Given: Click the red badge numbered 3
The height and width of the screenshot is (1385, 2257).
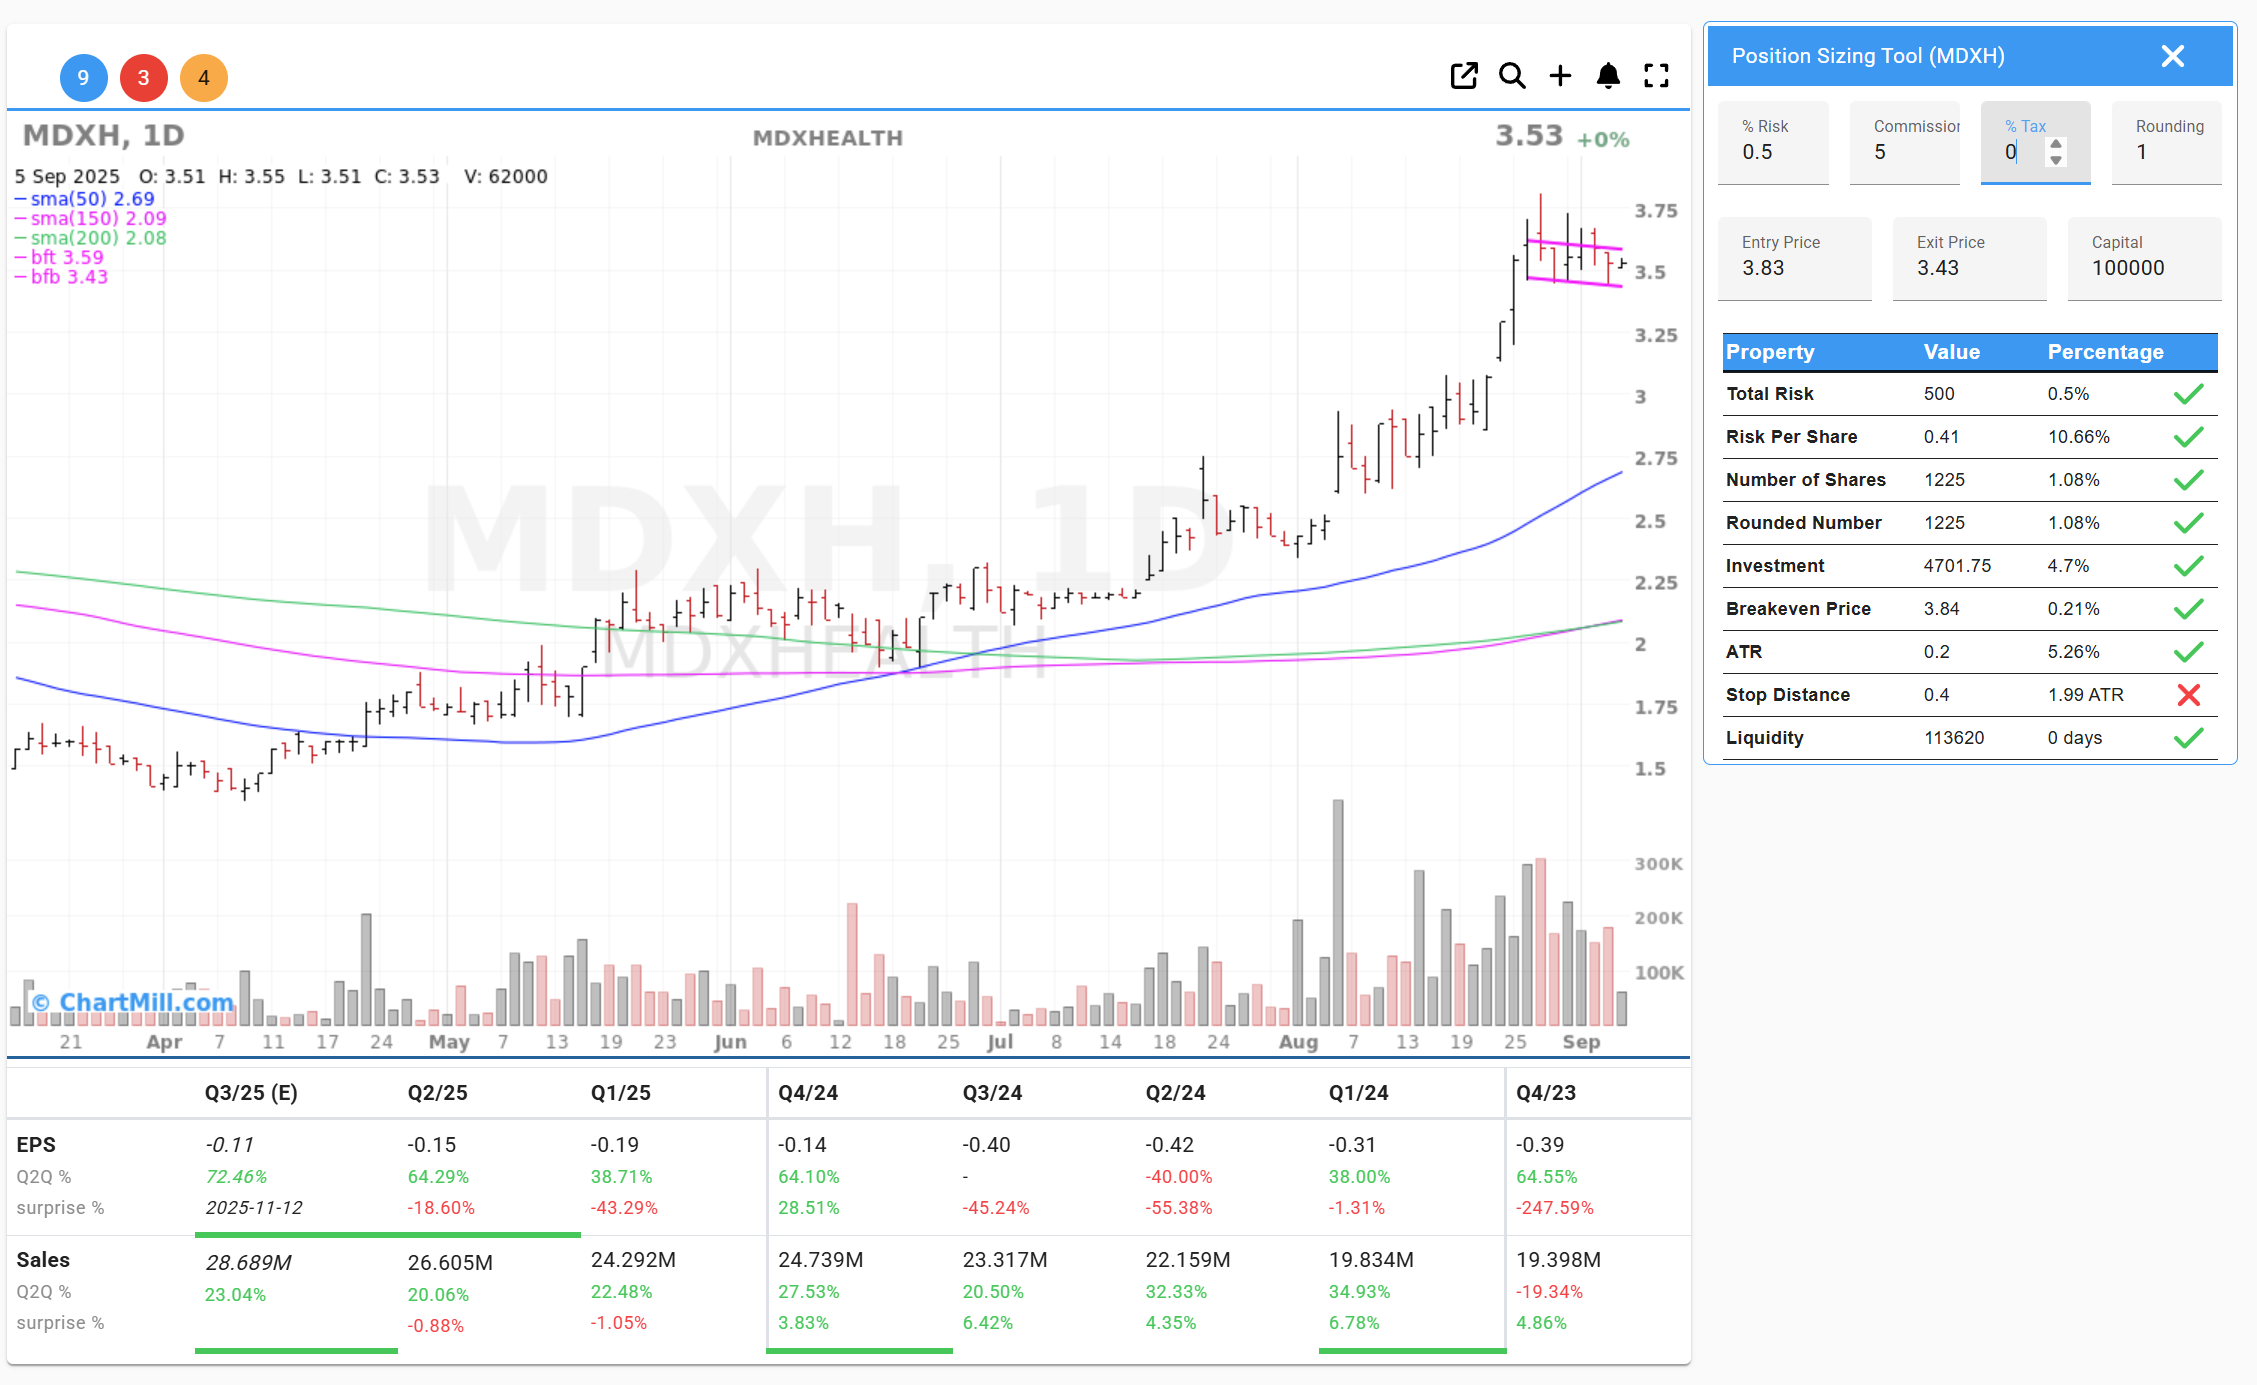Looking at the screenshot, I should pyautogui.click(x=143, y=78).
